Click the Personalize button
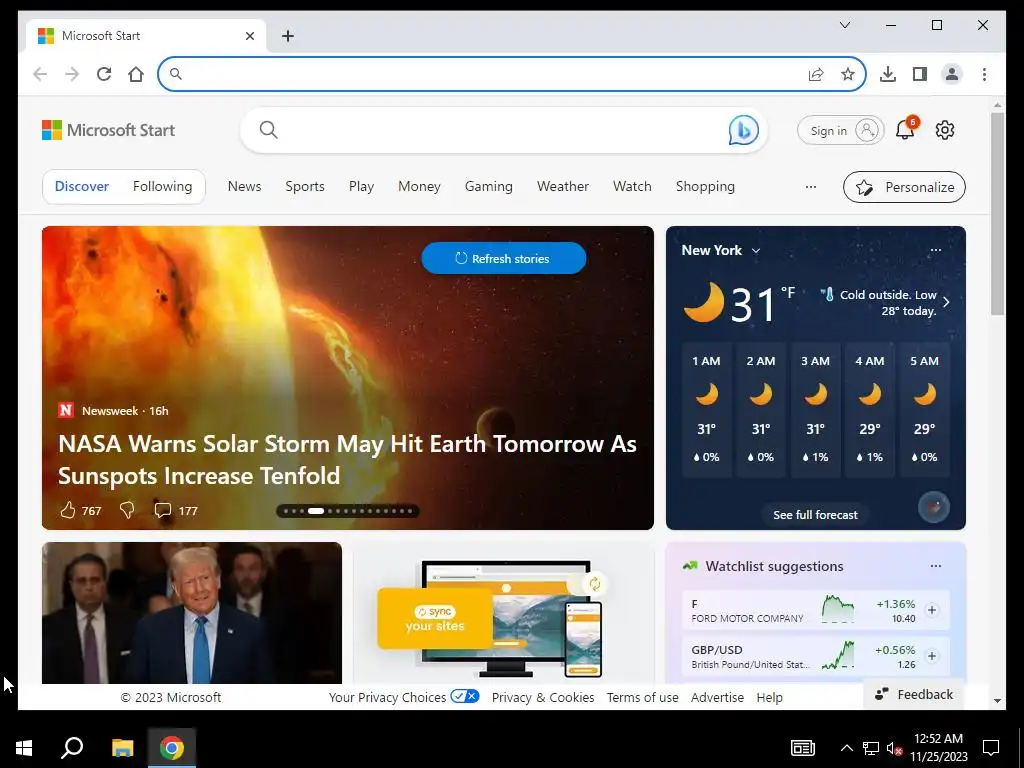Image resolution: width=1024 pixels, height=768 pixels. (904, 187)
